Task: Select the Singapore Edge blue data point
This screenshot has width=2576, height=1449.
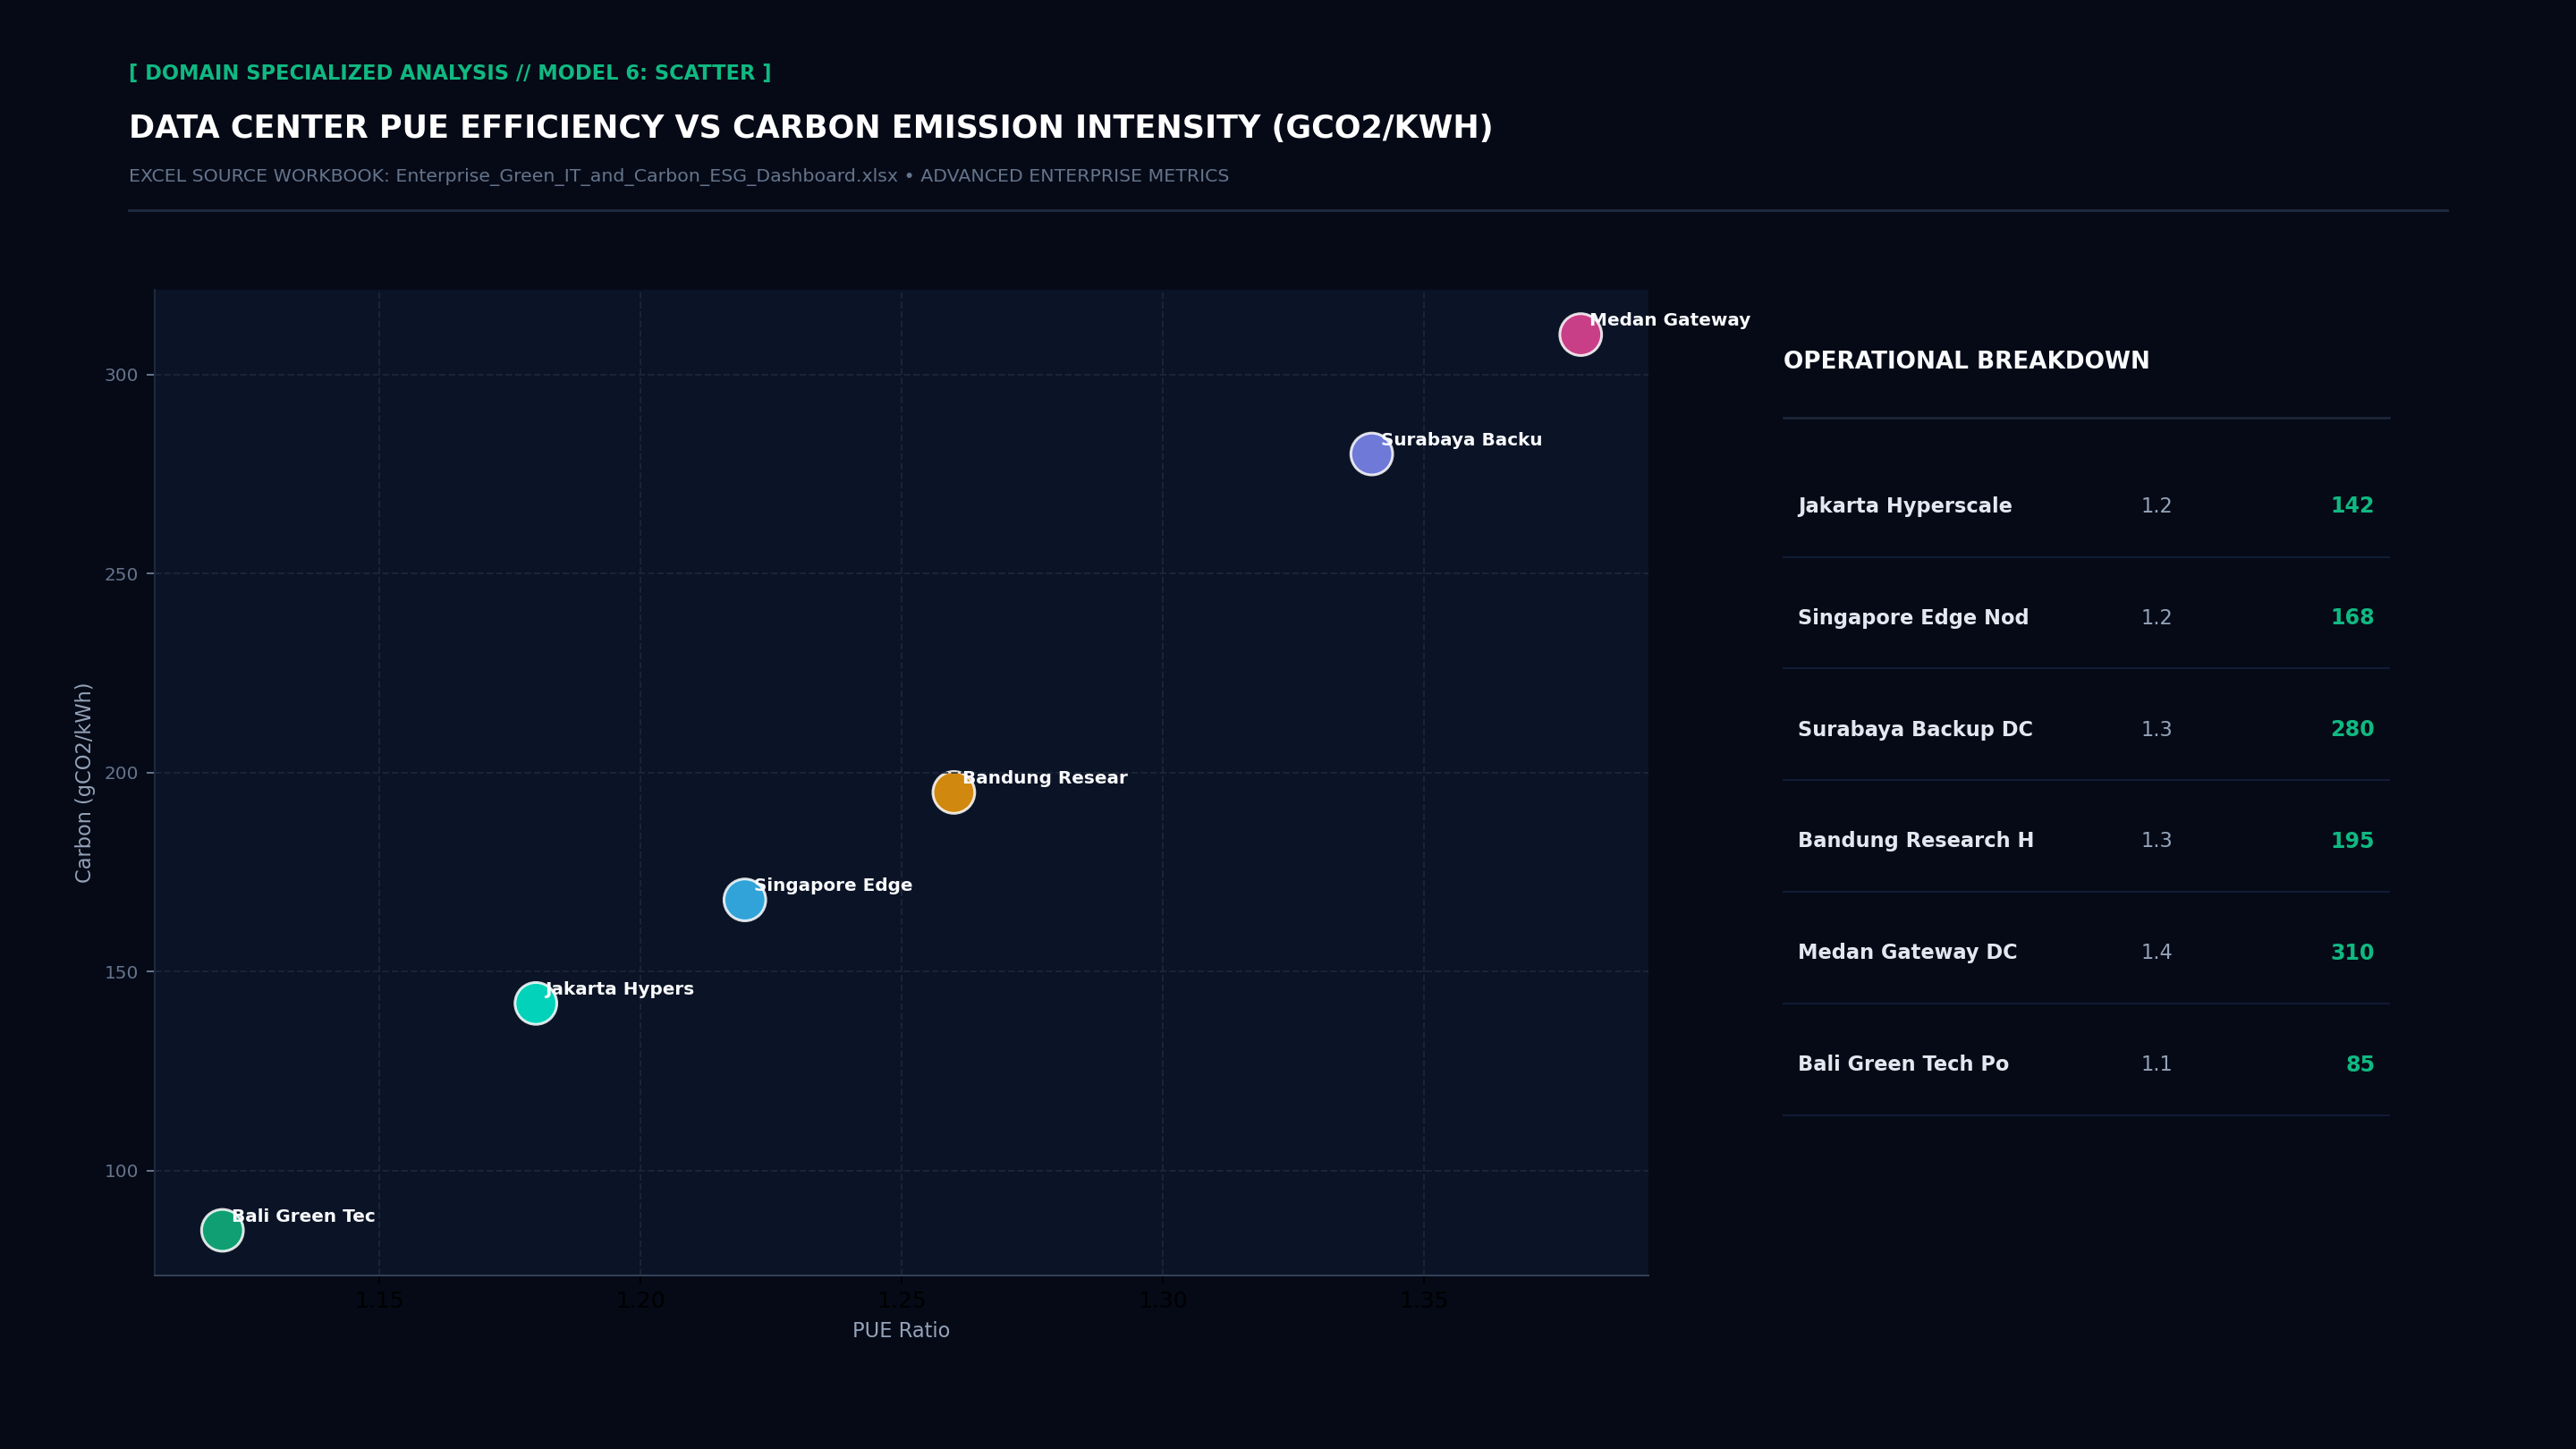Action: coord(744,900)
